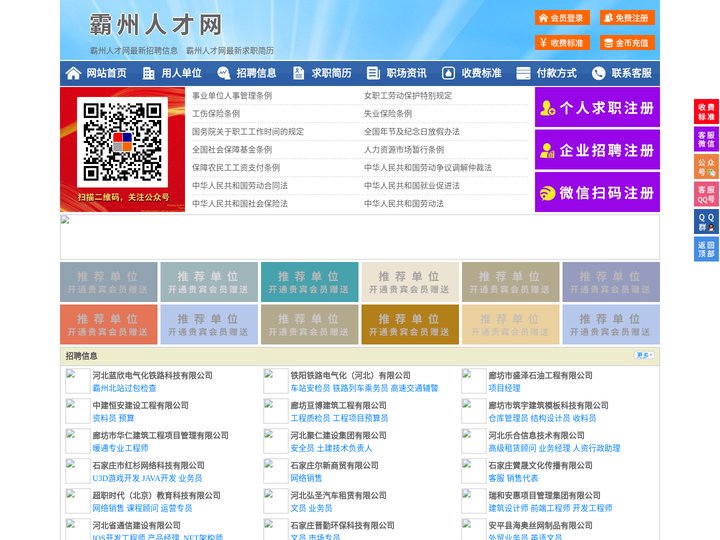Click the teal 推荐单位 banner
The width and height of the screenshot is (720, 540).
pyautogui.click(x=309, y=282)
